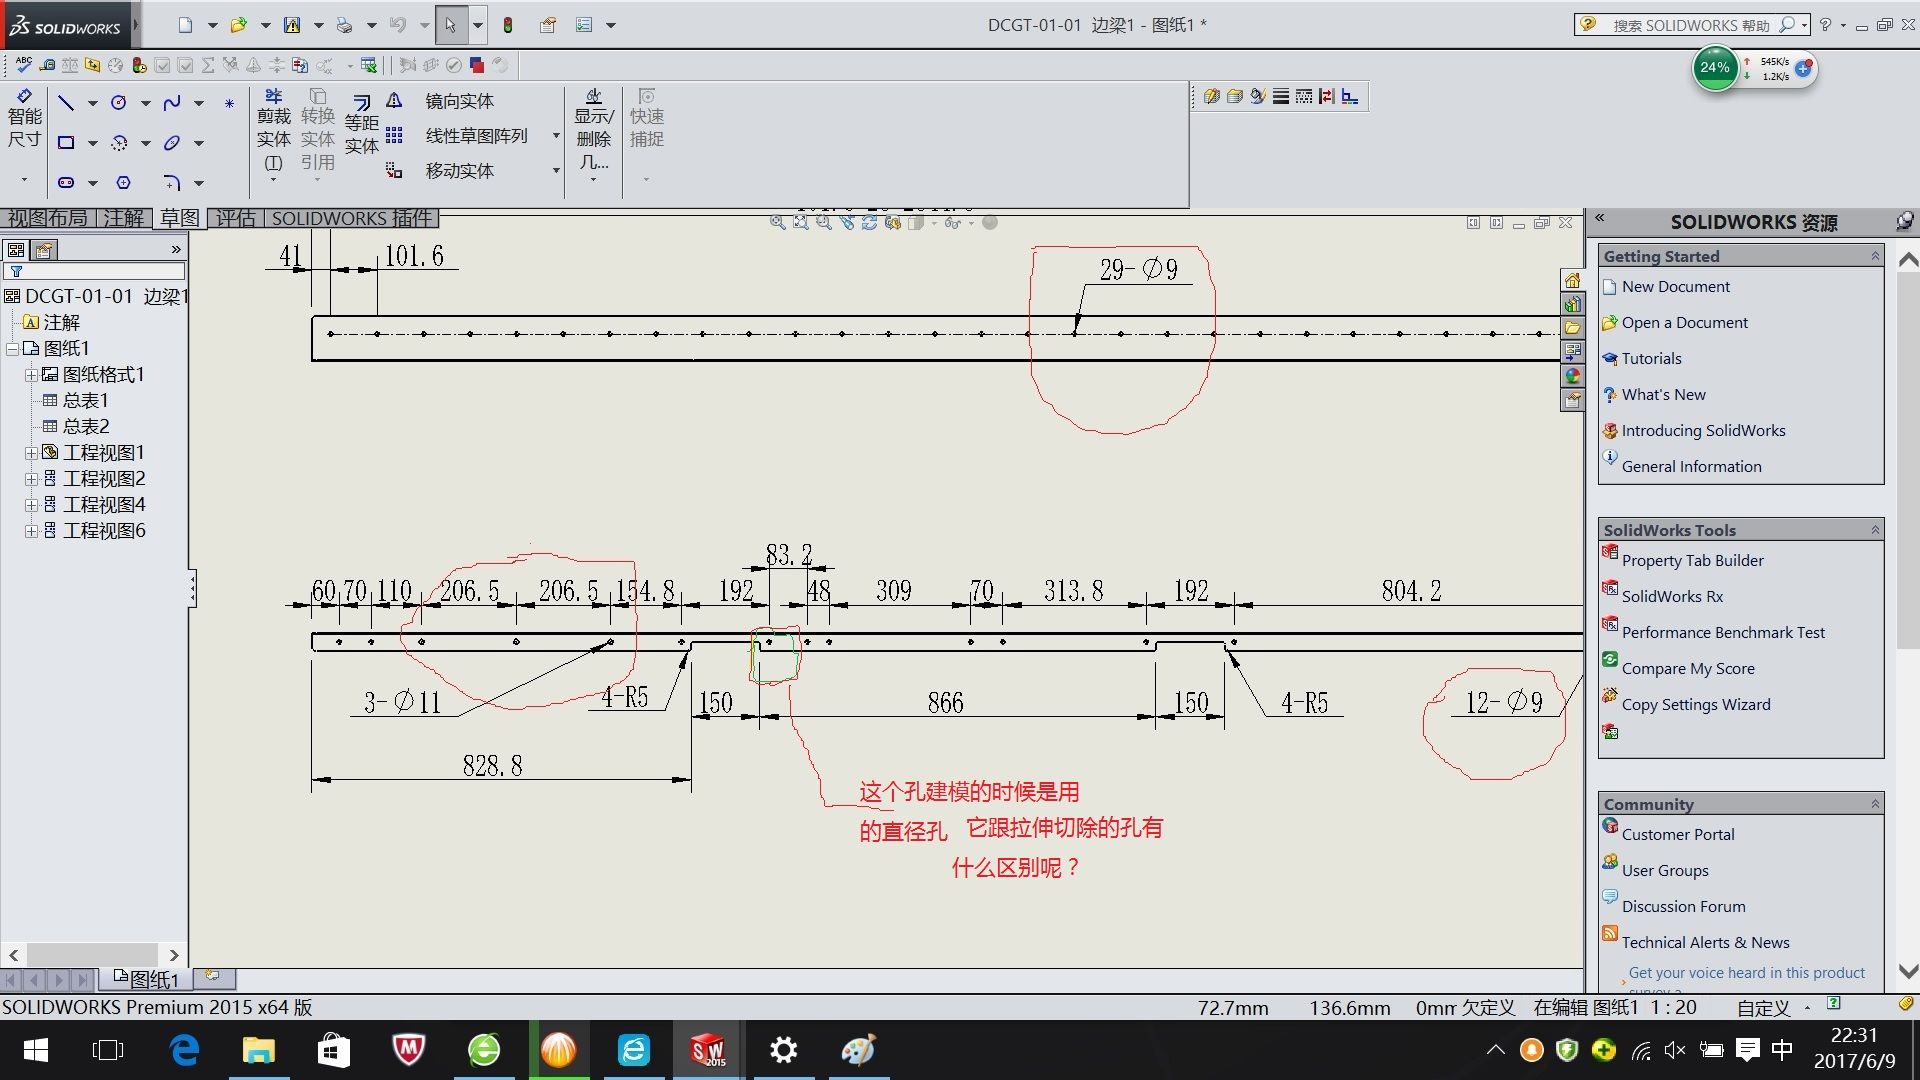Select the Line sketch tool
The image size is (1920, 1080).
(x=66, y=102)
